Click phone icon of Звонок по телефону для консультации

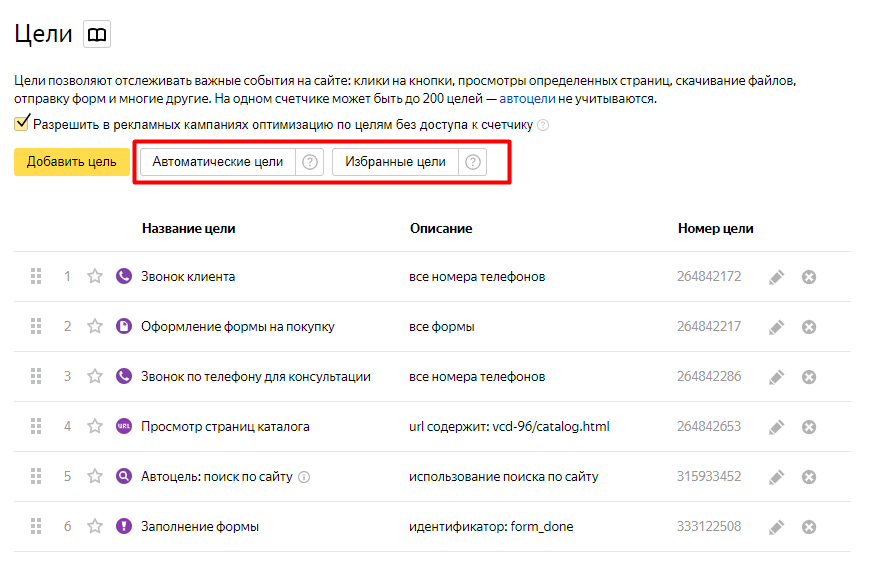[124, 376]
